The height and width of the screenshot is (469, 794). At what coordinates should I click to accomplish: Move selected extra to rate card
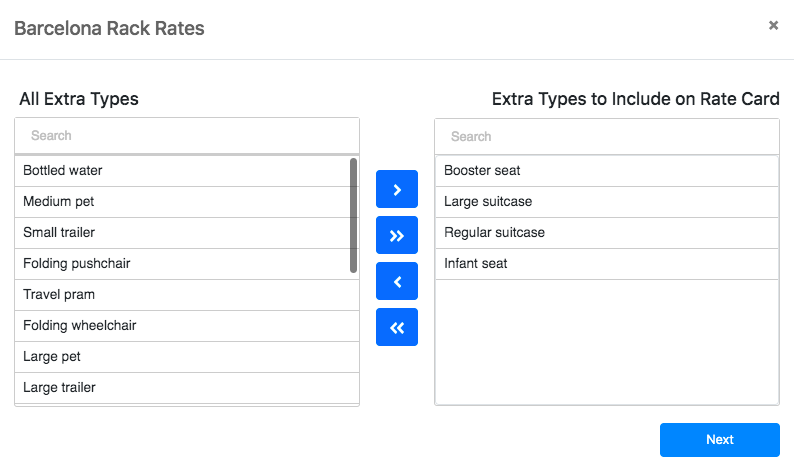pos(396,189)
